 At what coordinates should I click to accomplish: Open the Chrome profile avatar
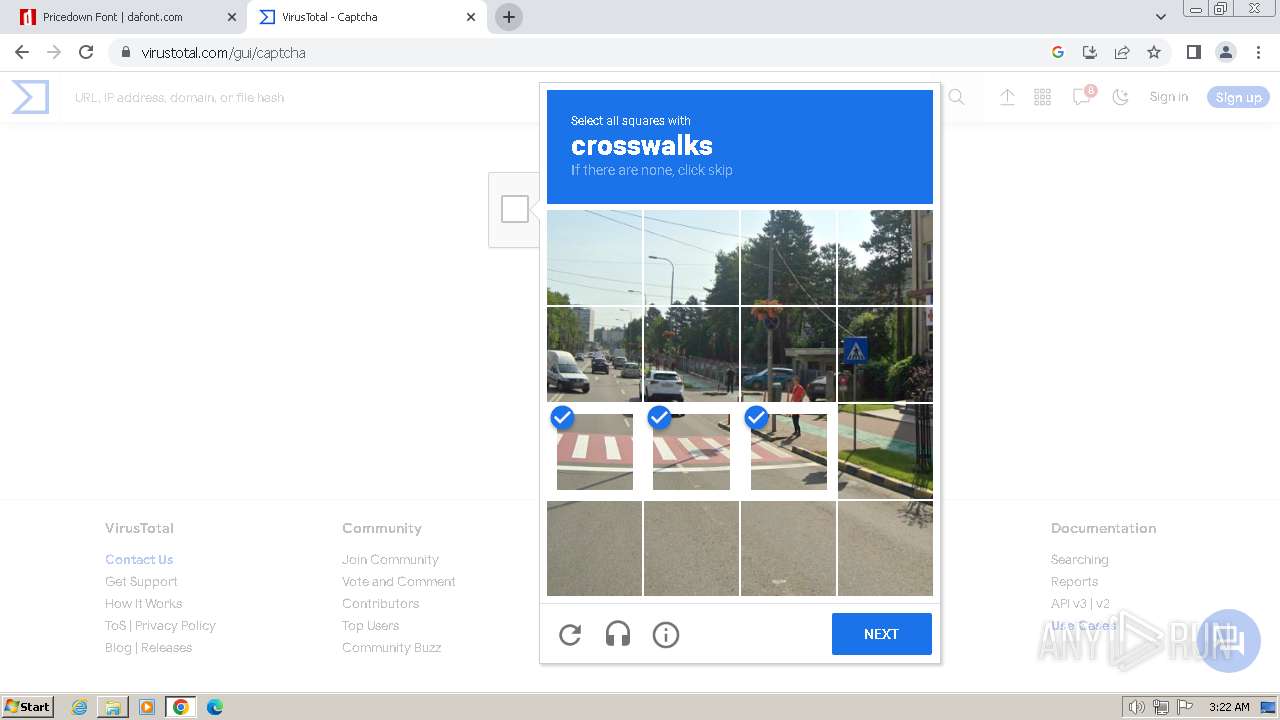coord(1225,52)
